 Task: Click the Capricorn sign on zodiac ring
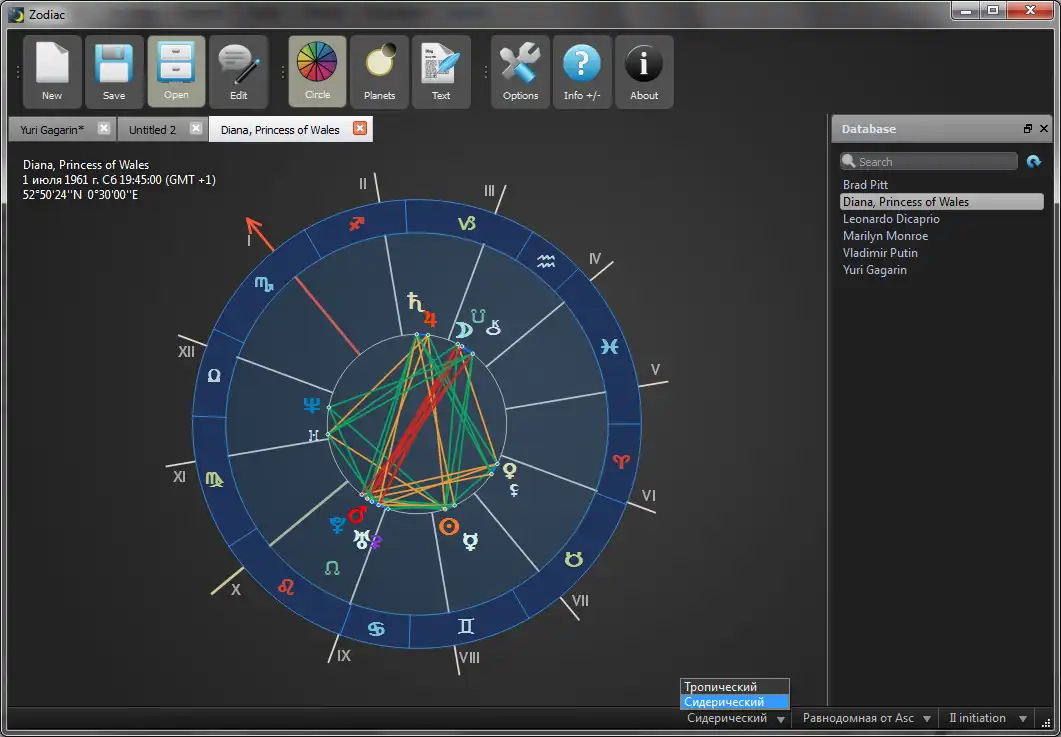click(466, 223)
